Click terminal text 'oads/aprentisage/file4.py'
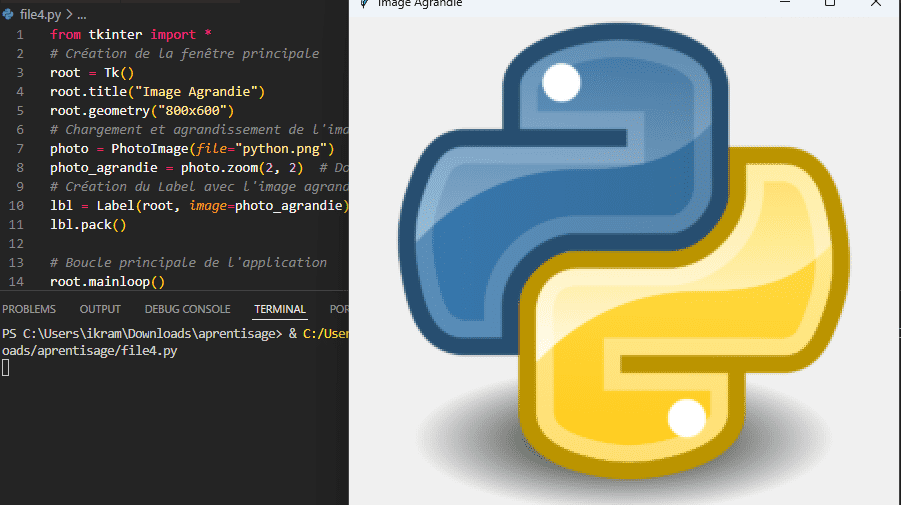 pos(90,350)
